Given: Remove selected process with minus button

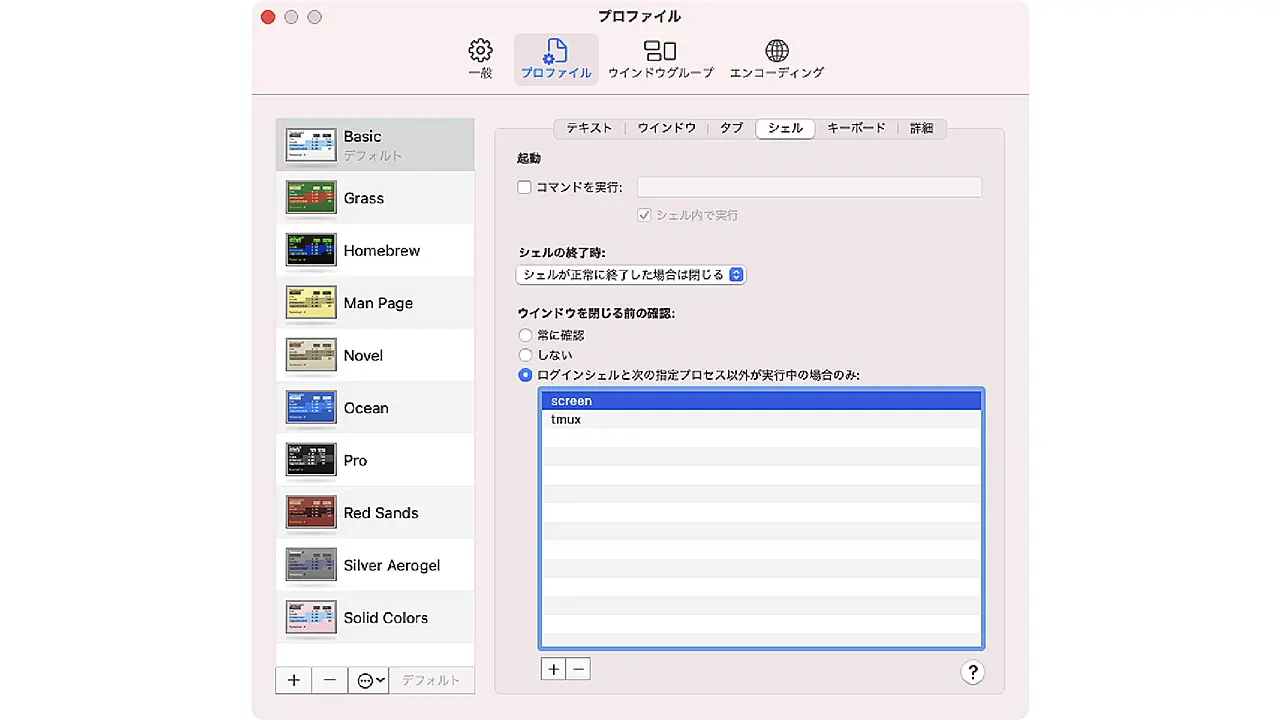Looking at the screenshot, I should (x=578, y=669).
